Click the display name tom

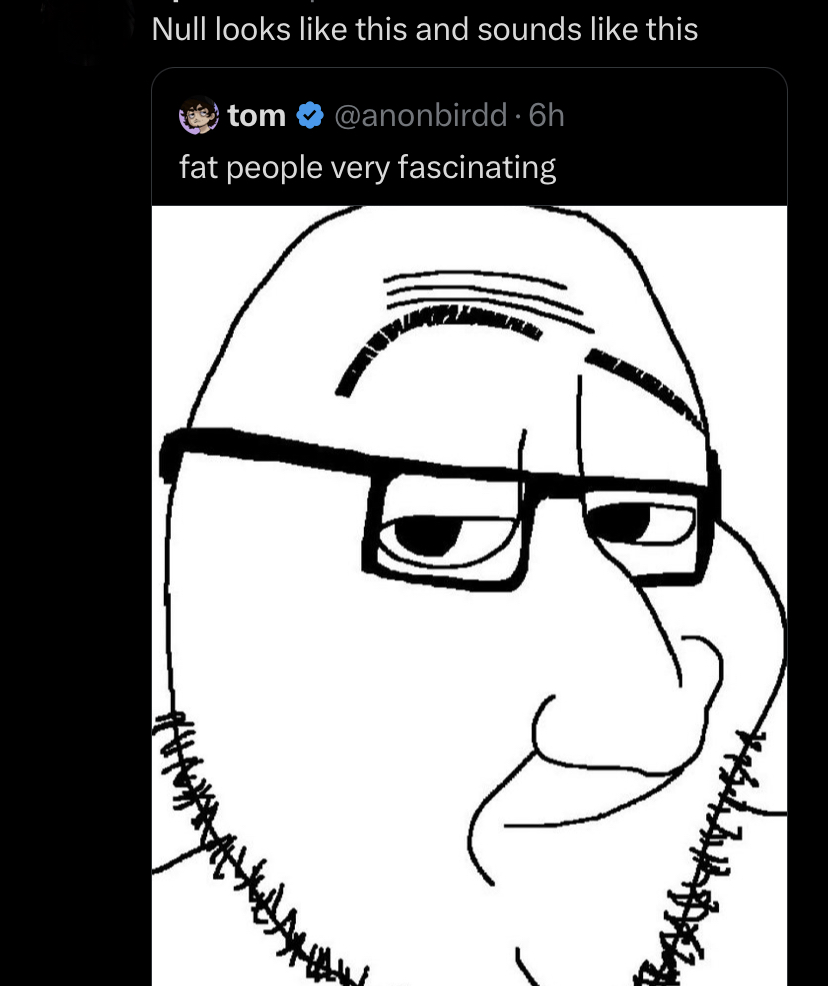[257, 116]
